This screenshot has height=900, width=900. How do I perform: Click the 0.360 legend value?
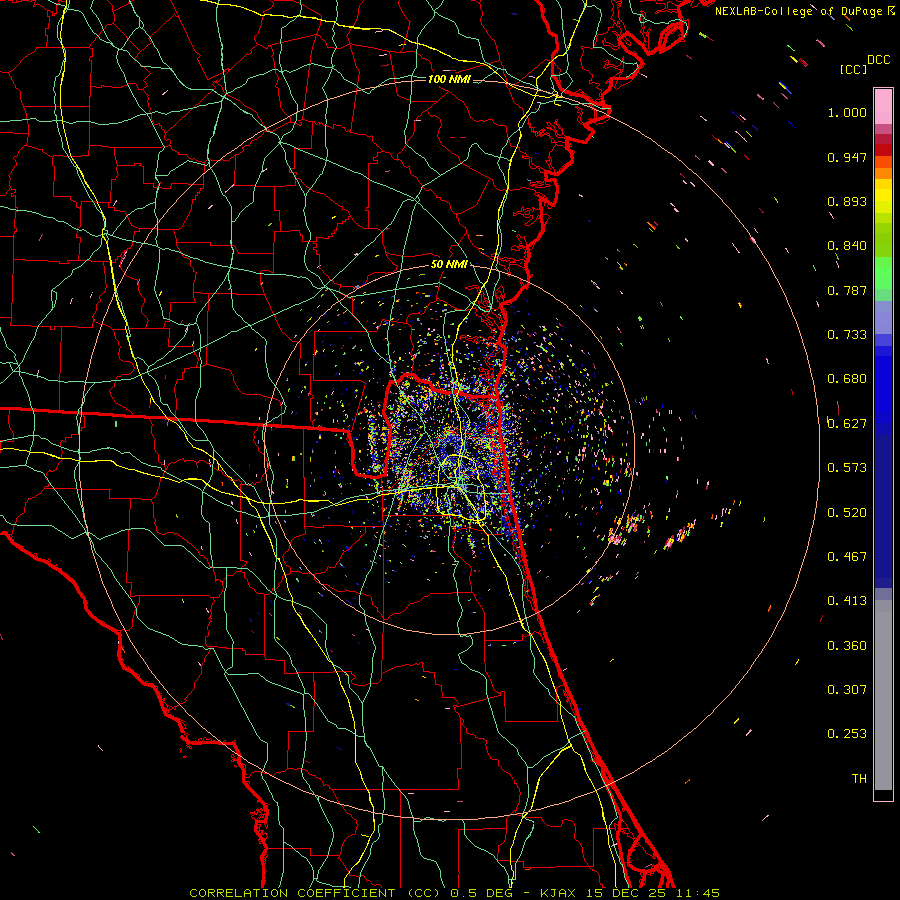847,646
